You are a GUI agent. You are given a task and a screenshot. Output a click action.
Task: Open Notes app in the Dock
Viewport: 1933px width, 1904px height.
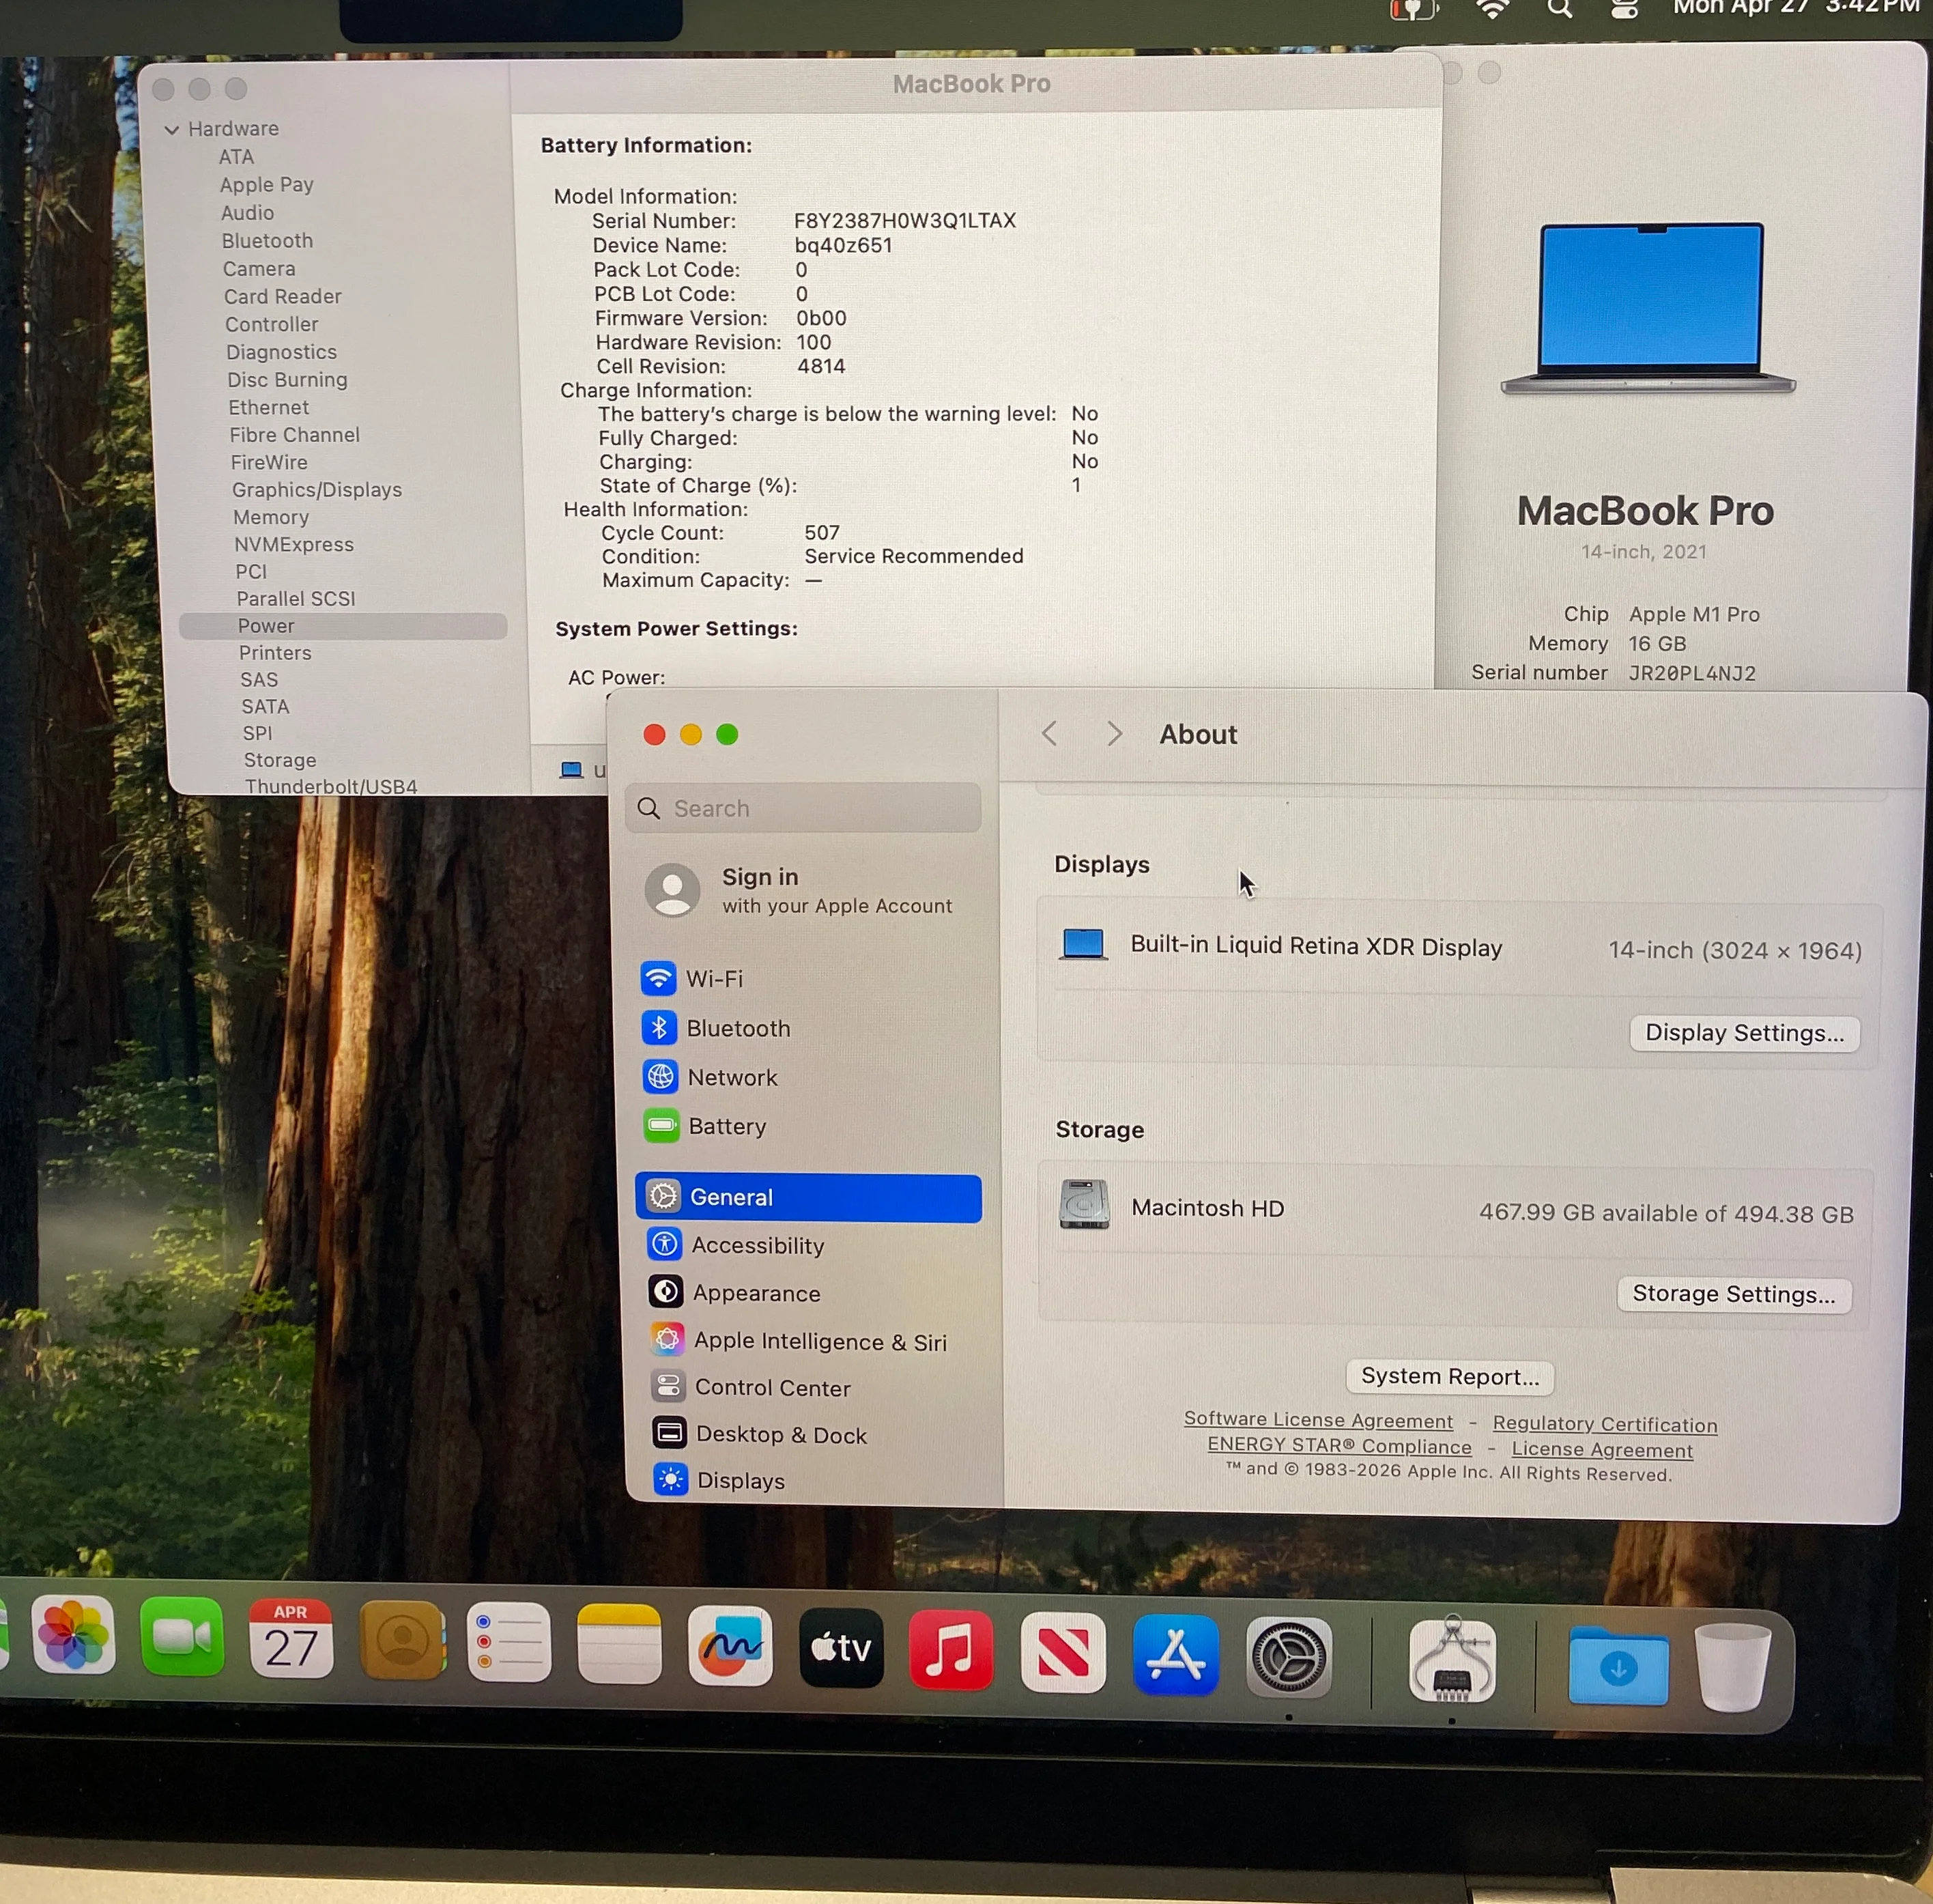620,1644
